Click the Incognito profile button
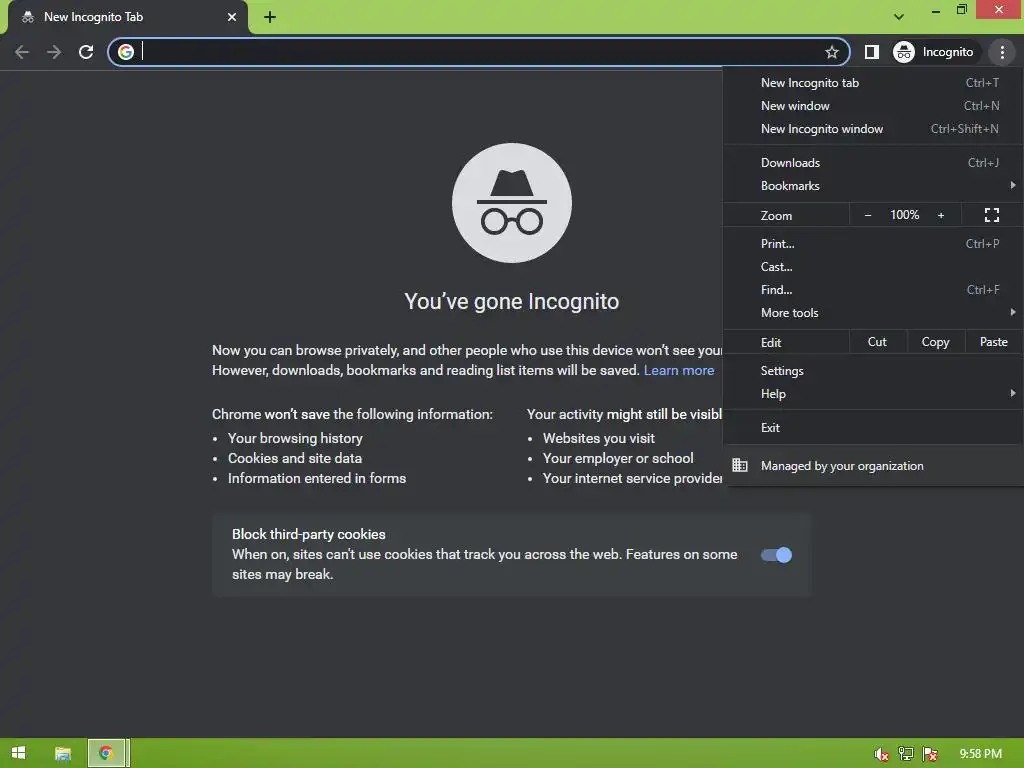 pyautogui.click(x=934, y=52)
